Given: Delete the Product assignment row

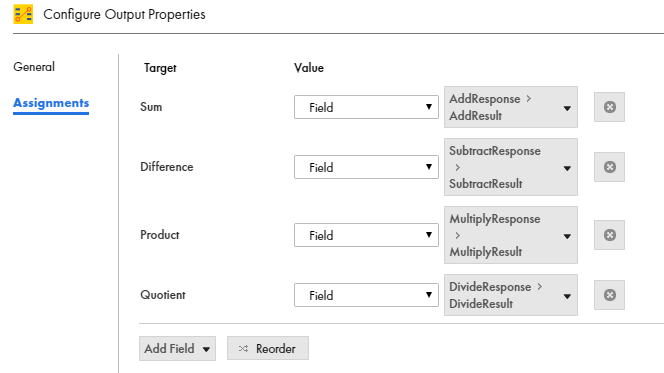Looking at the screenshot, I should [609, 235].
